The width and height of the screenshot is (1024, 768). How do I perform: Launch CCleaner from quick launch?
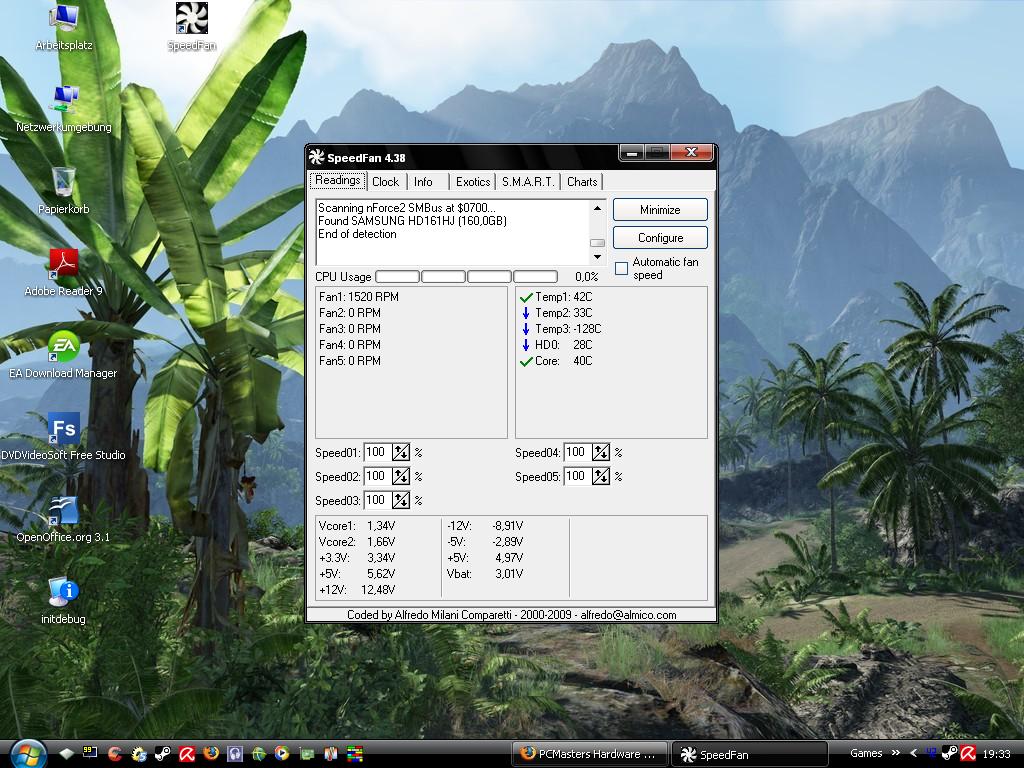pyautogui.click(x=114, y=754)
